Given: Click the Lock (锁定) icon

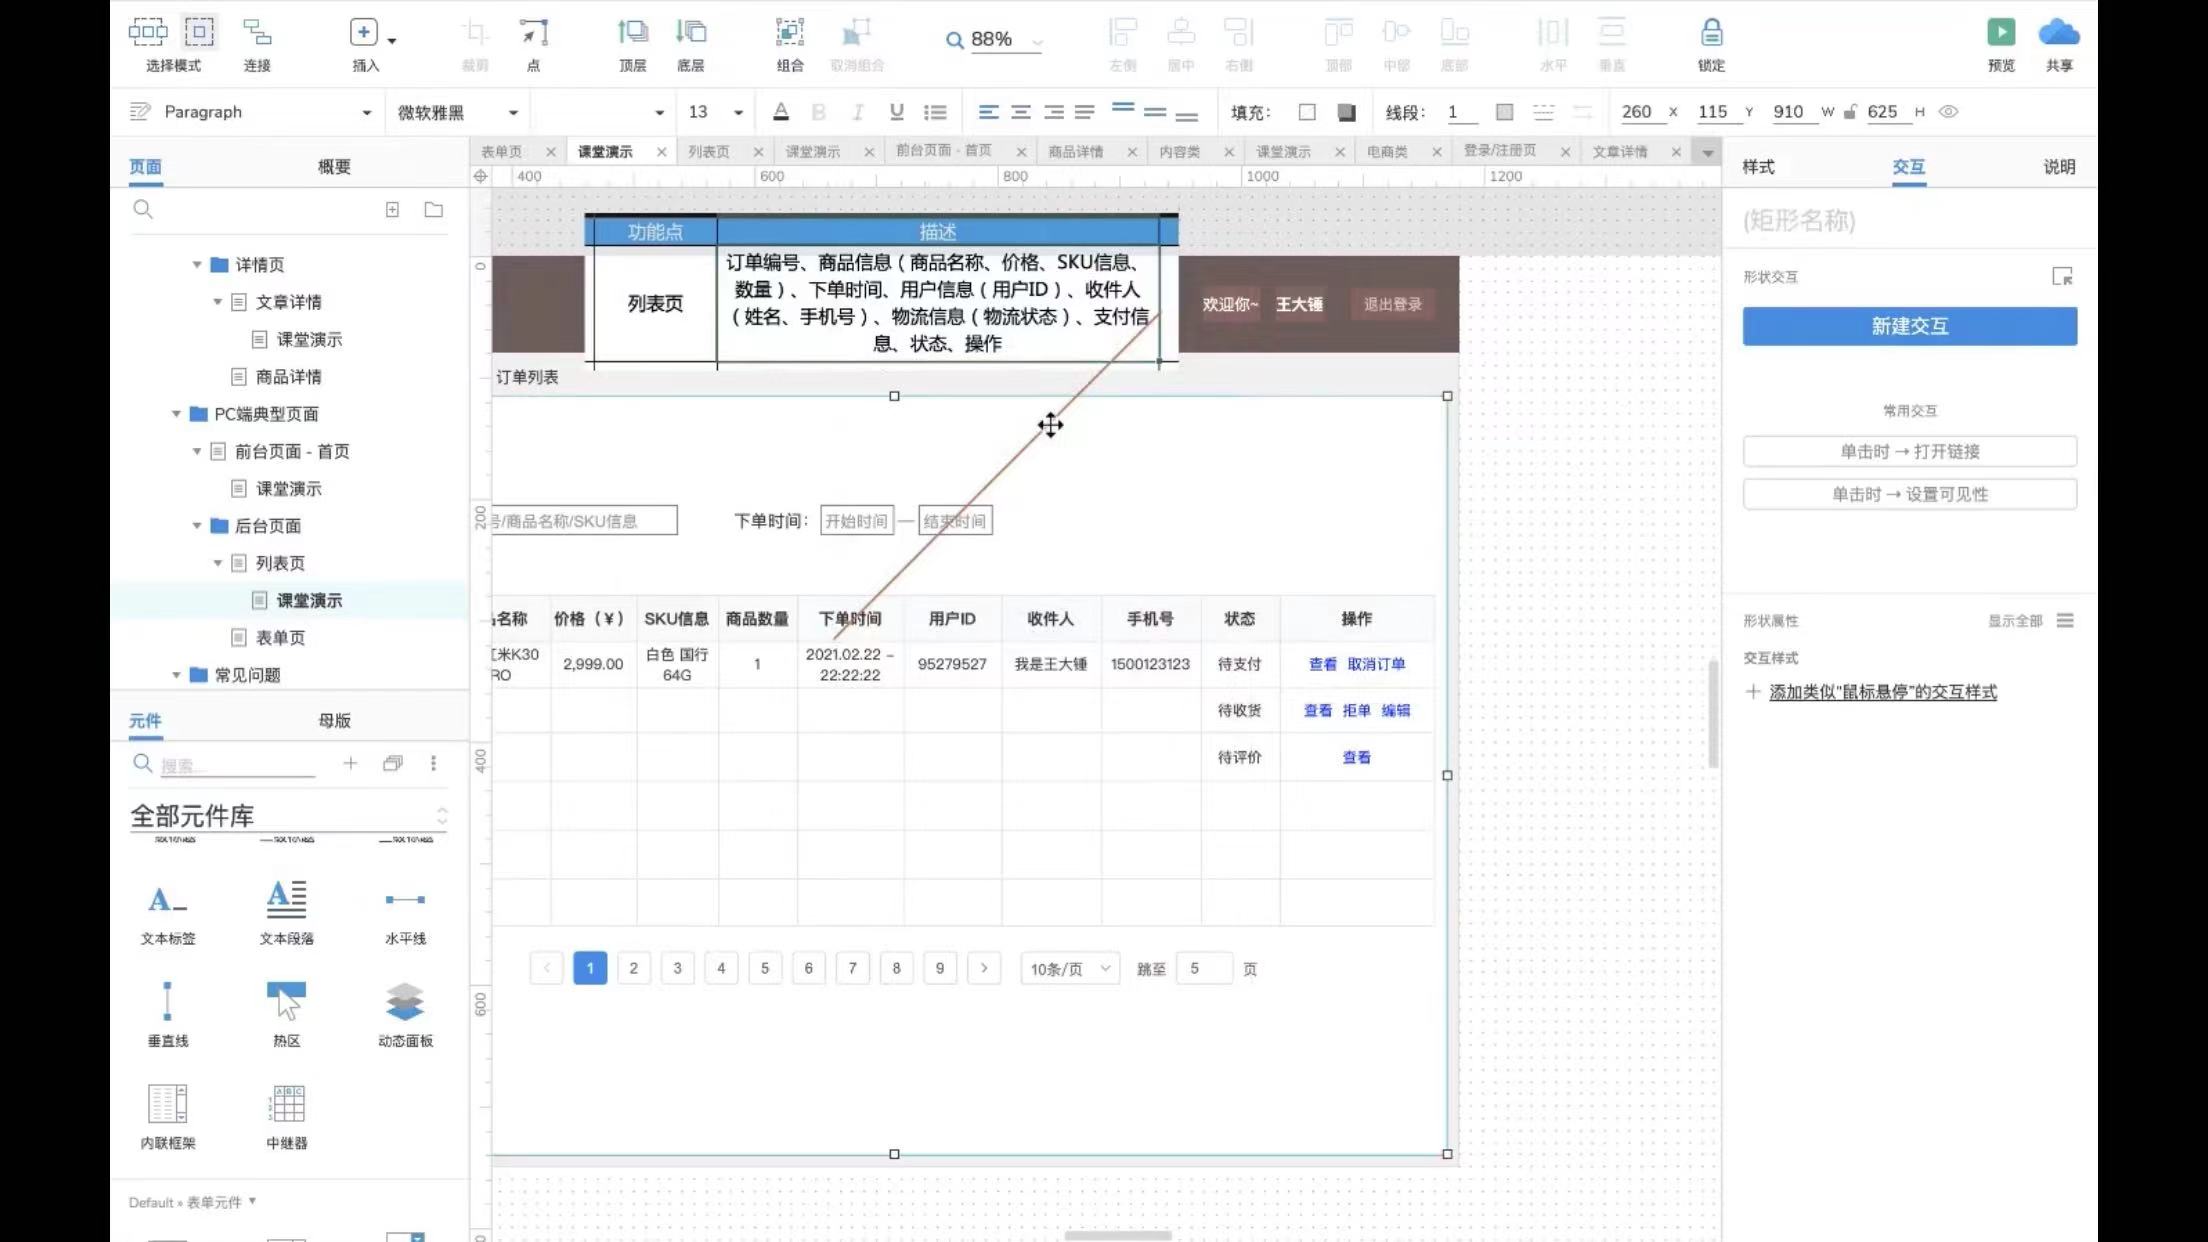Looking at the screenshot, I should (1711, 33).
